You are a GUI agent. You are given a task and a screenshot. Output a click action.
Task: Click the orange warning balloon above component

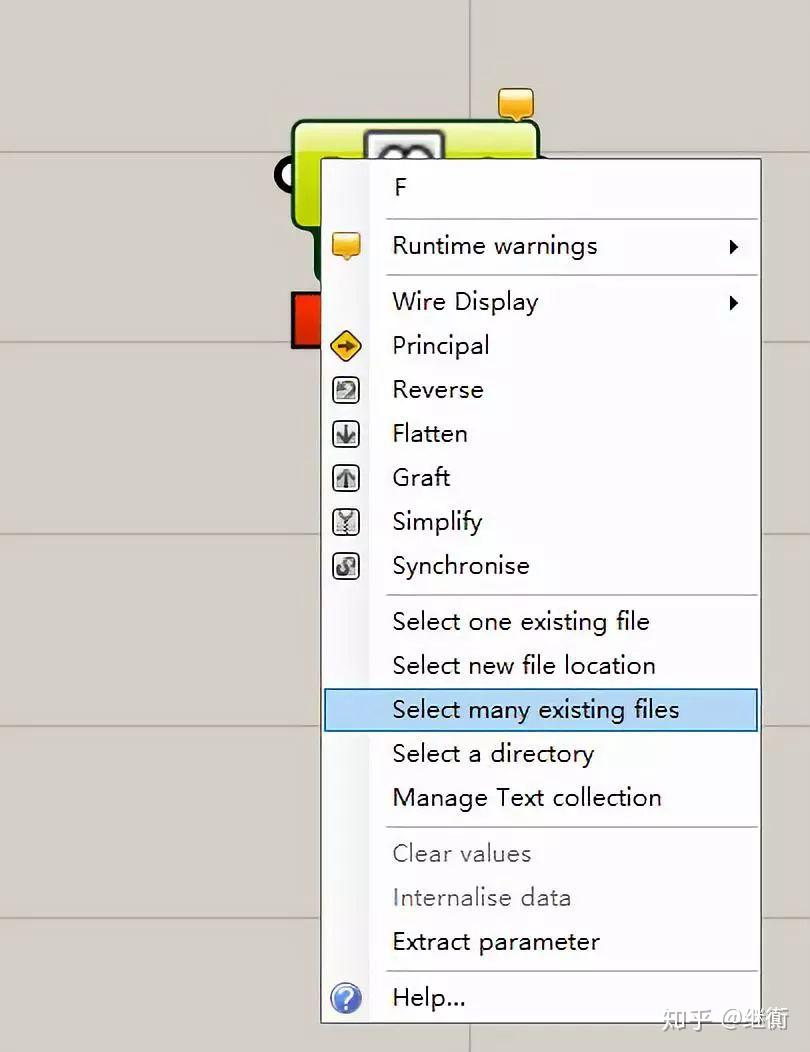click(x=516, y=103)
